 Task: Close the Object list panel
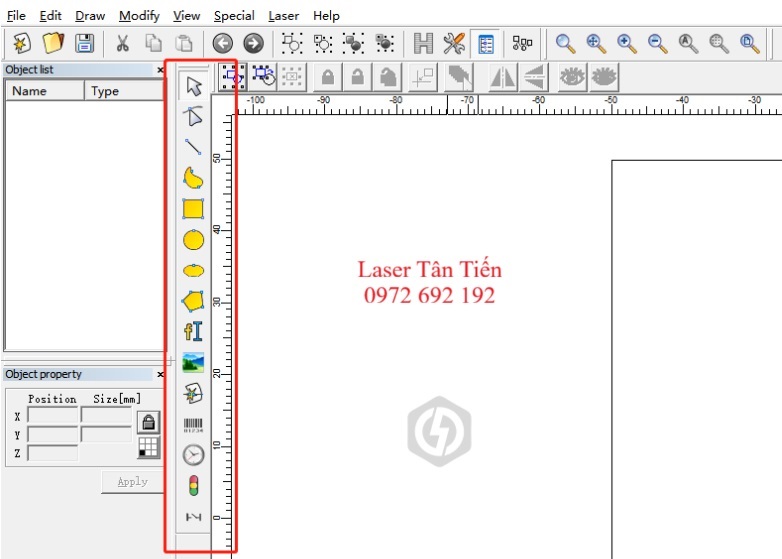point(160,70)
